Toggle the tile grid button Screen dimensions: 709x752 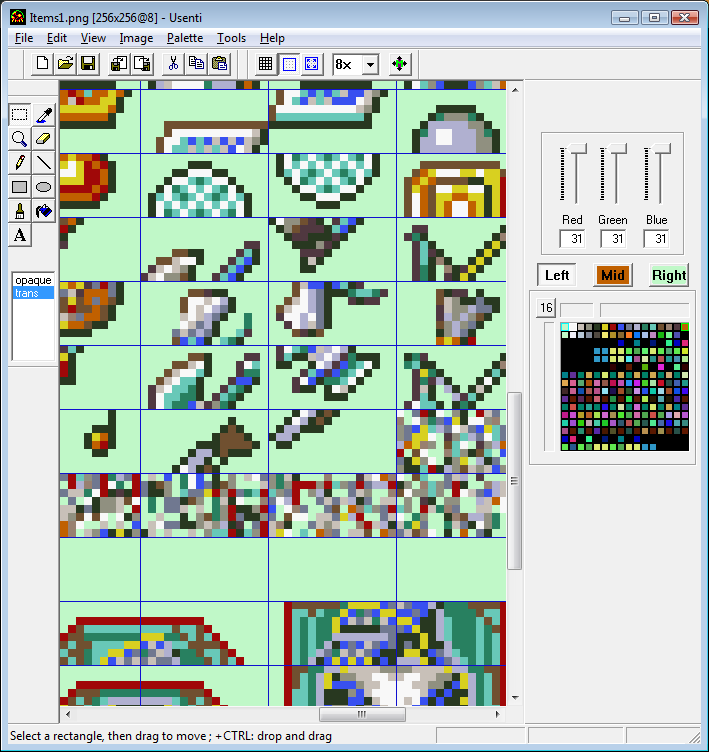[289, 64]
